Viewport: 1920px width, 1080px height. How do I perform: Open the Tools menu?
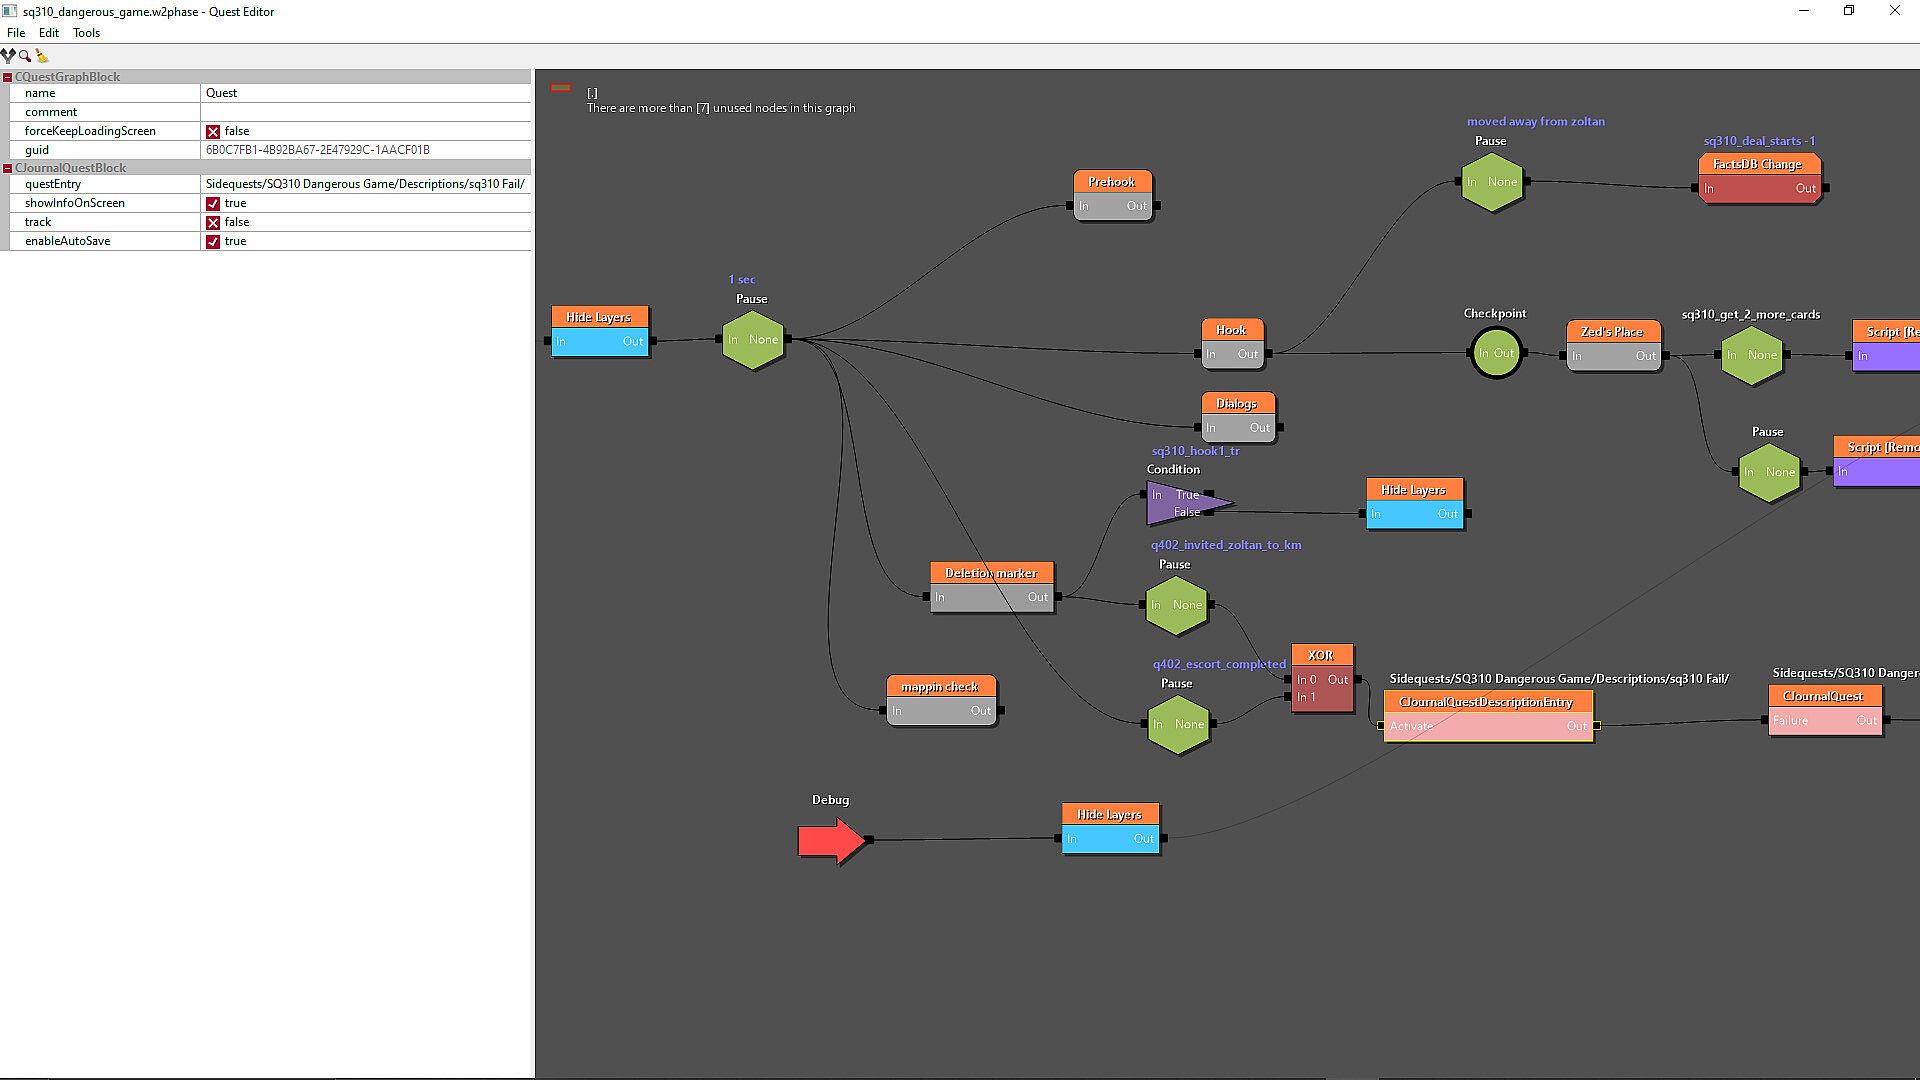[86, 33]
